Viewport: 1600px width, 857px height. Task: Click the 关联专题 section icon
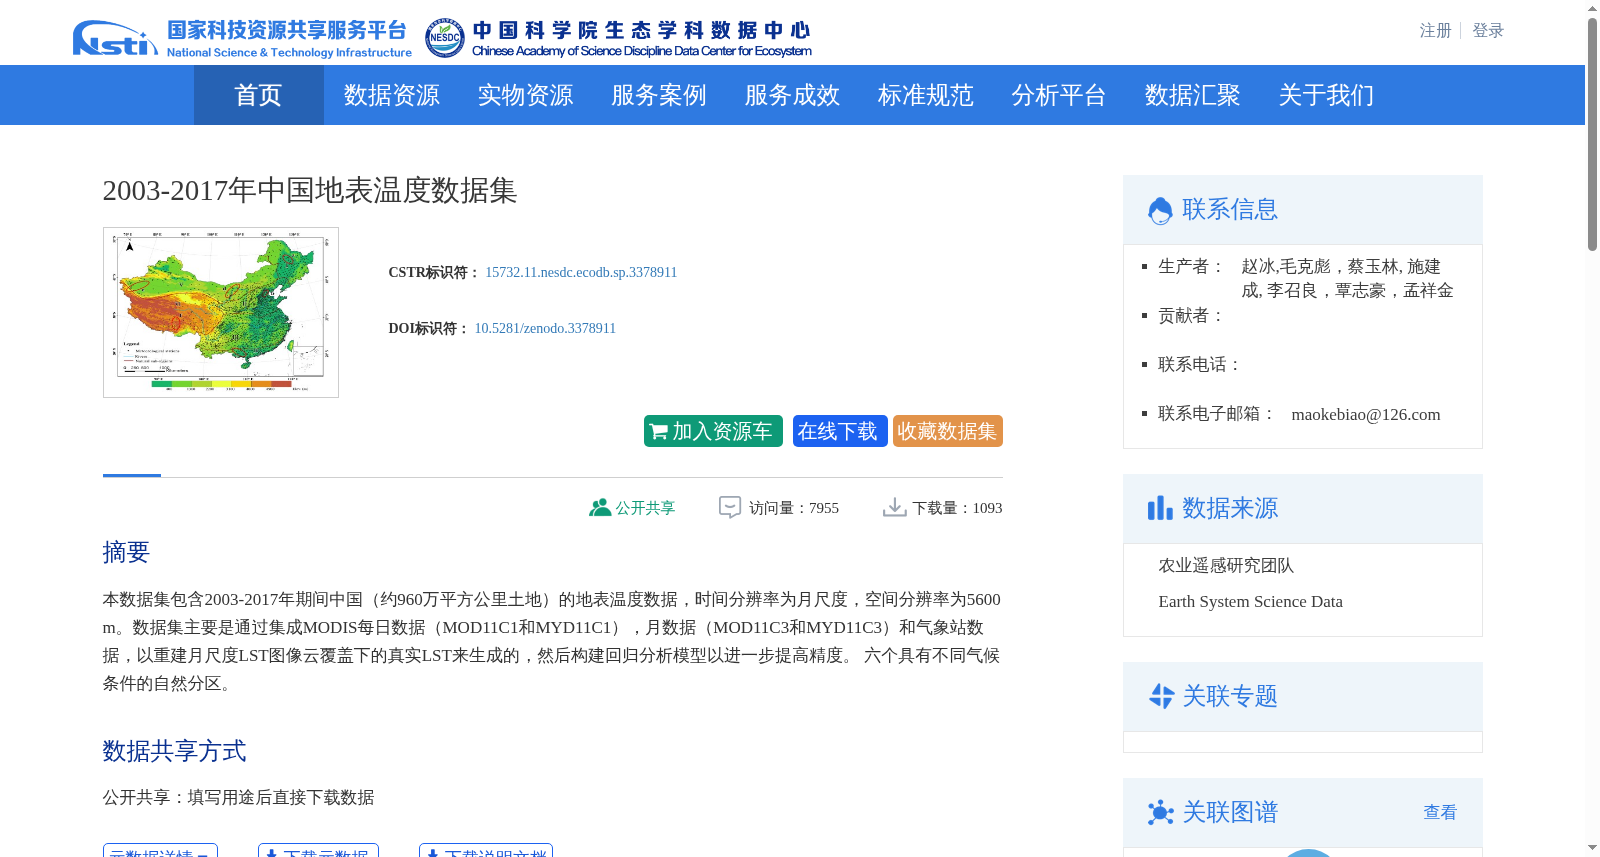[1161, 696]
